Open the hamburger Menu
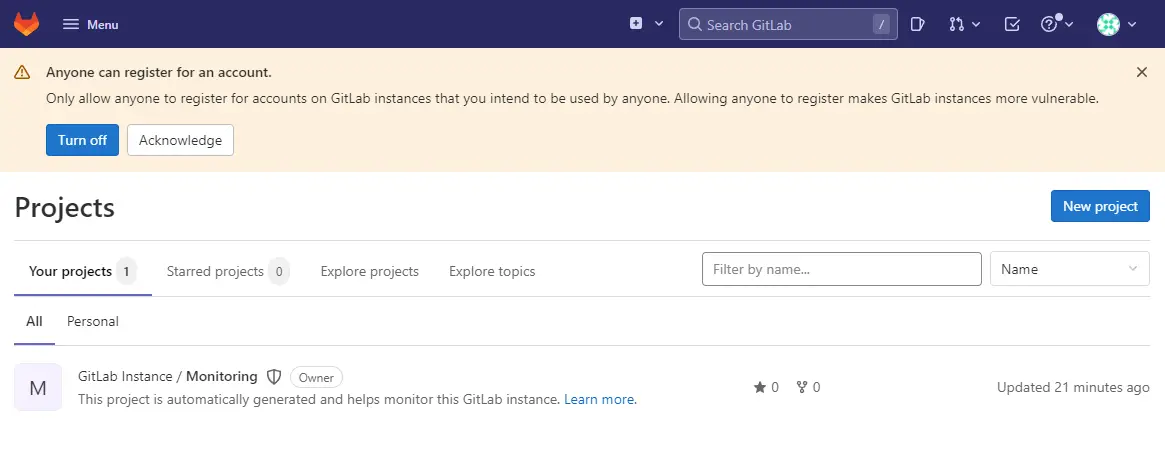1165x451 pixels. (x=91, y=25)
